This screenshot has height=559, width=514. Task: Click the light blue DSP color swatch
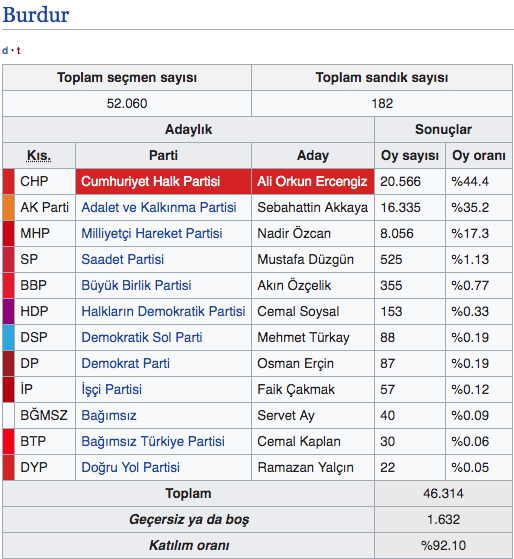tap(9, 338)
